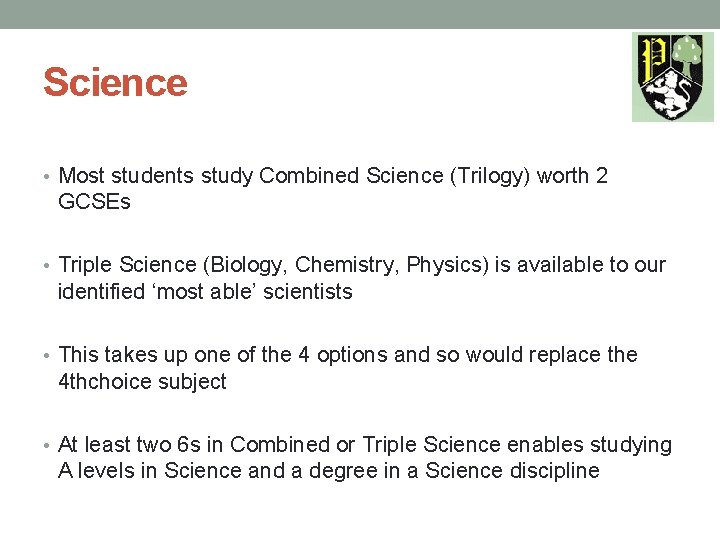Viewport: 720px width, 540px height.
Task: Click the word 'GCSEs'
Action: click(94, 203)
